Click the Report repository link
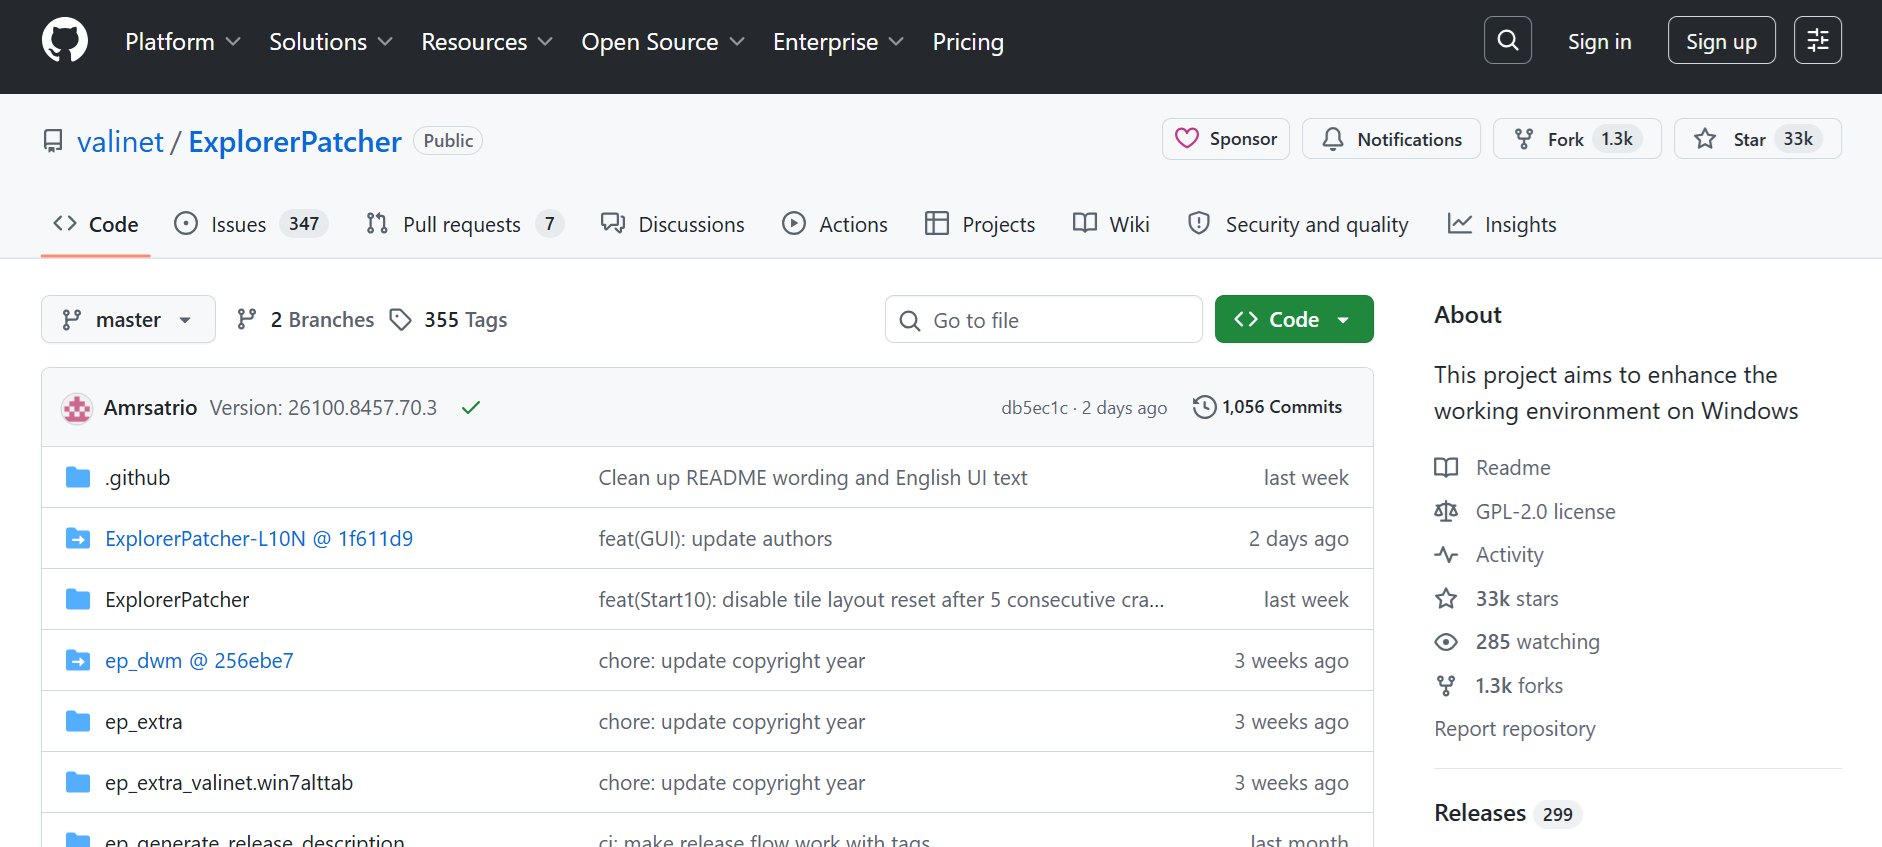Screen dimensions: 1882x847 point(1514,728)
